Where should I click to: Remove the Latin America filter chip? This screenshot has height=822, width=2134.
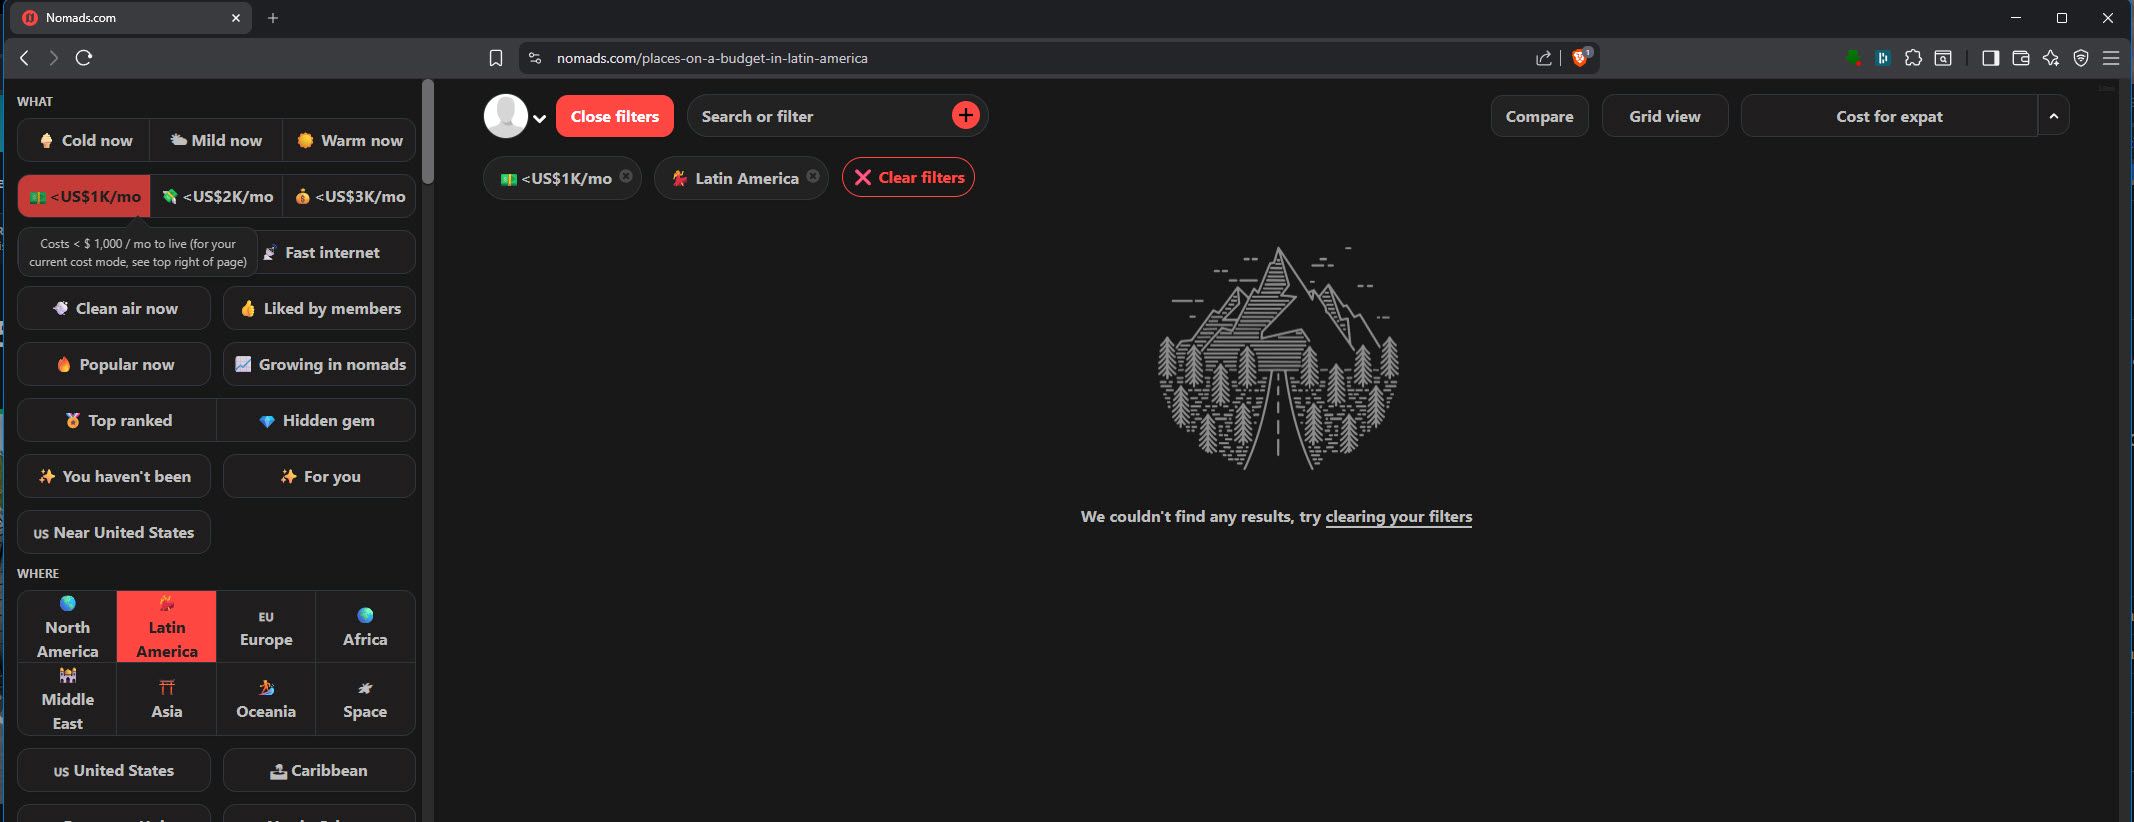(x=813, y=176)
